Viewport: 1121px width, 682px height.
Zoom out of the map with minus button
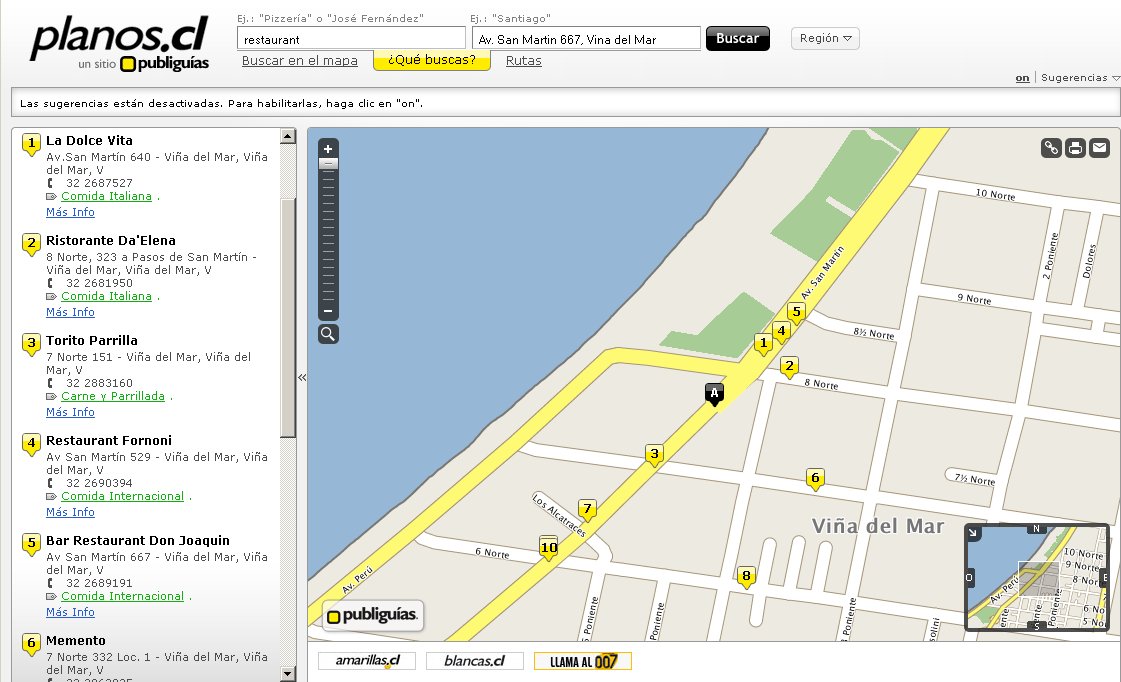point(328,311)
